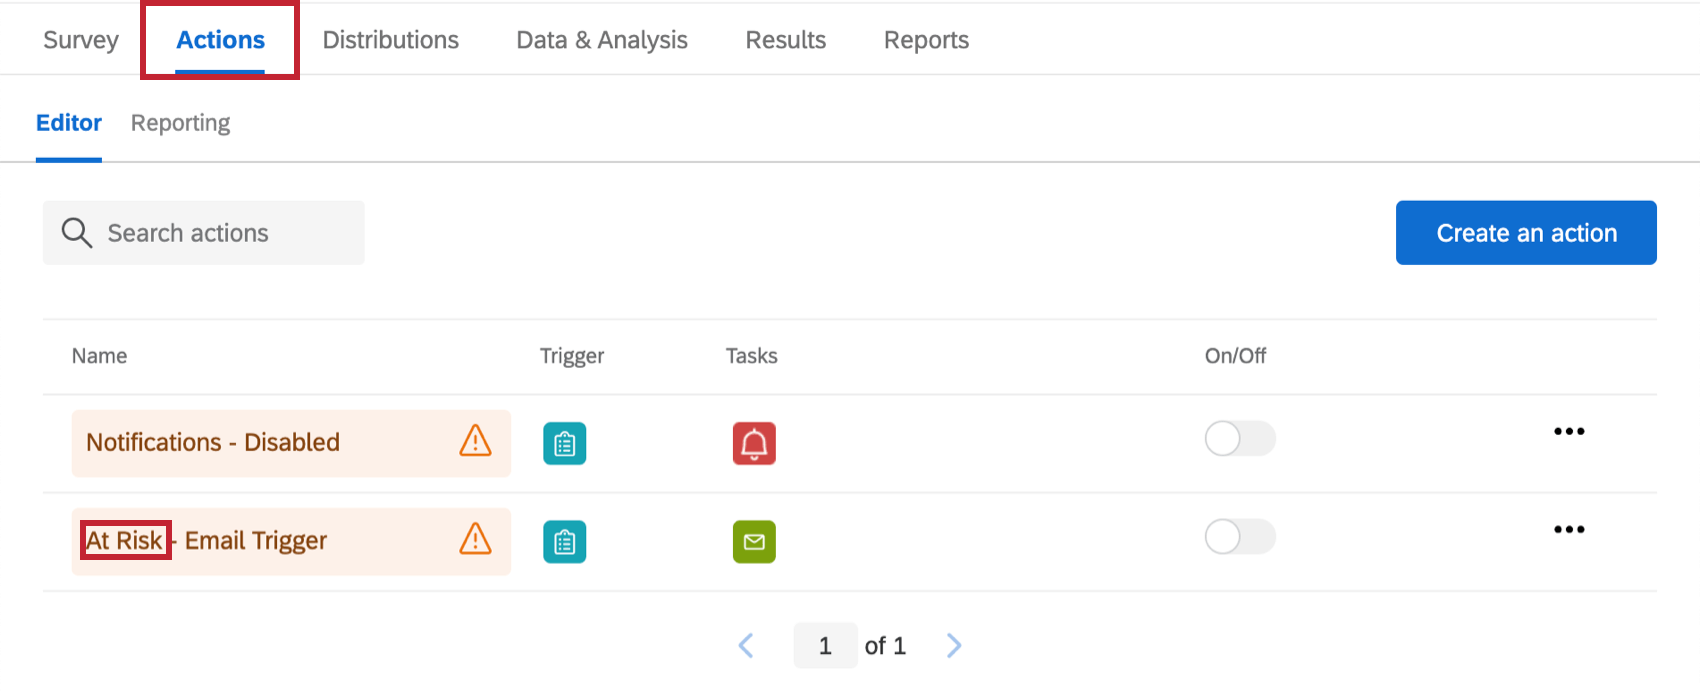The image size is (1700, 692).
Task: Click the Create an action button
Action: pyautogui.click(x=1525, y=233)
